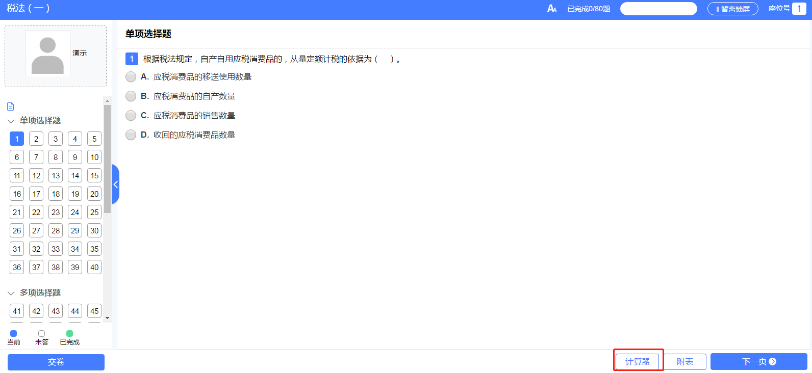Jump to question 30 in navigator
The image size is (812, 373).
tap(94, 231)
